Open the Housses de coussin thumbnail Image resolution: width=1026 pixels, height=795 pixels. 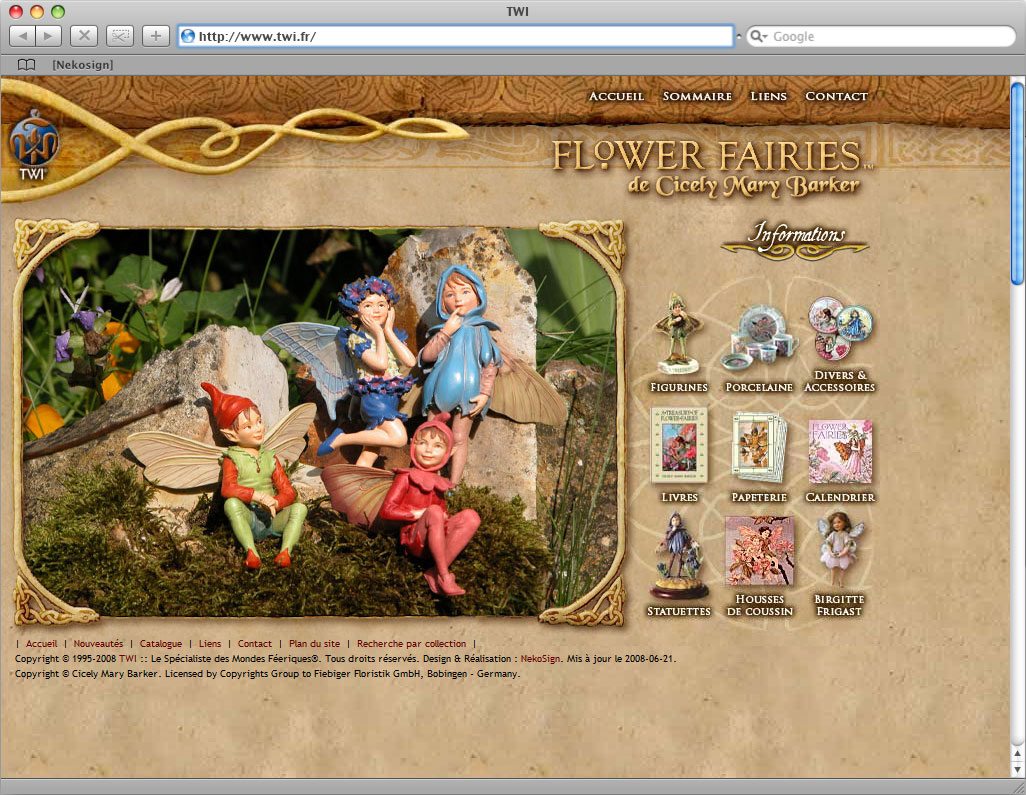(x=759, y=551)
